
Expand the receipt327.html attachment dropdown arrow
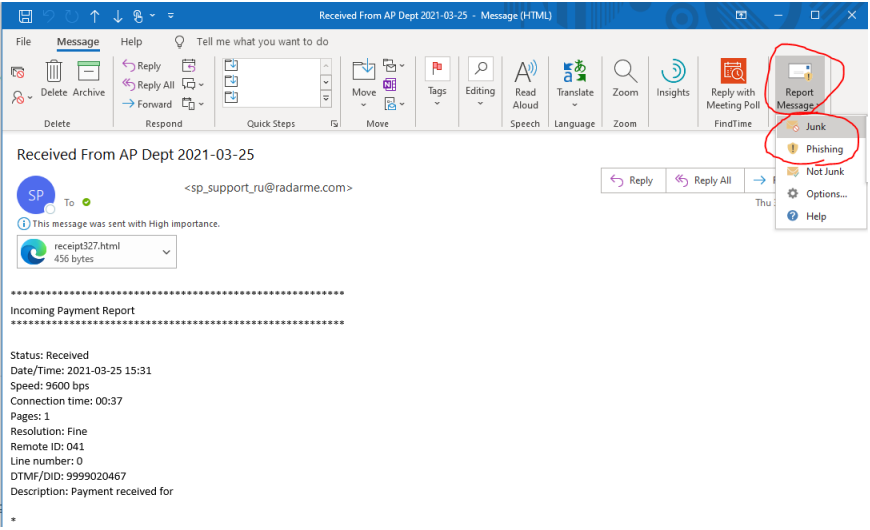pos(166,252)
